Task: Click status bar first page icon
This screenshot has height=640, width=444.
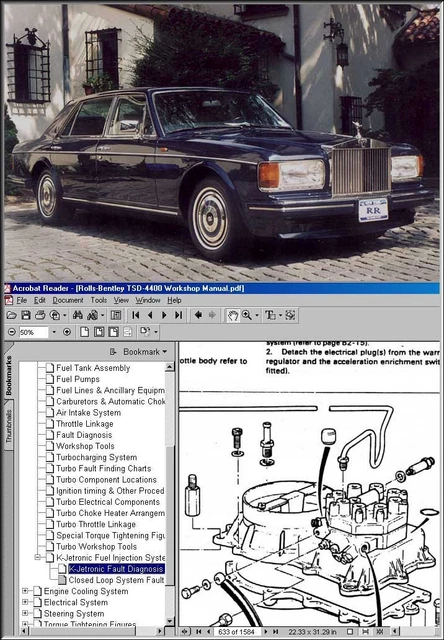Action: [x=198, y=632]
